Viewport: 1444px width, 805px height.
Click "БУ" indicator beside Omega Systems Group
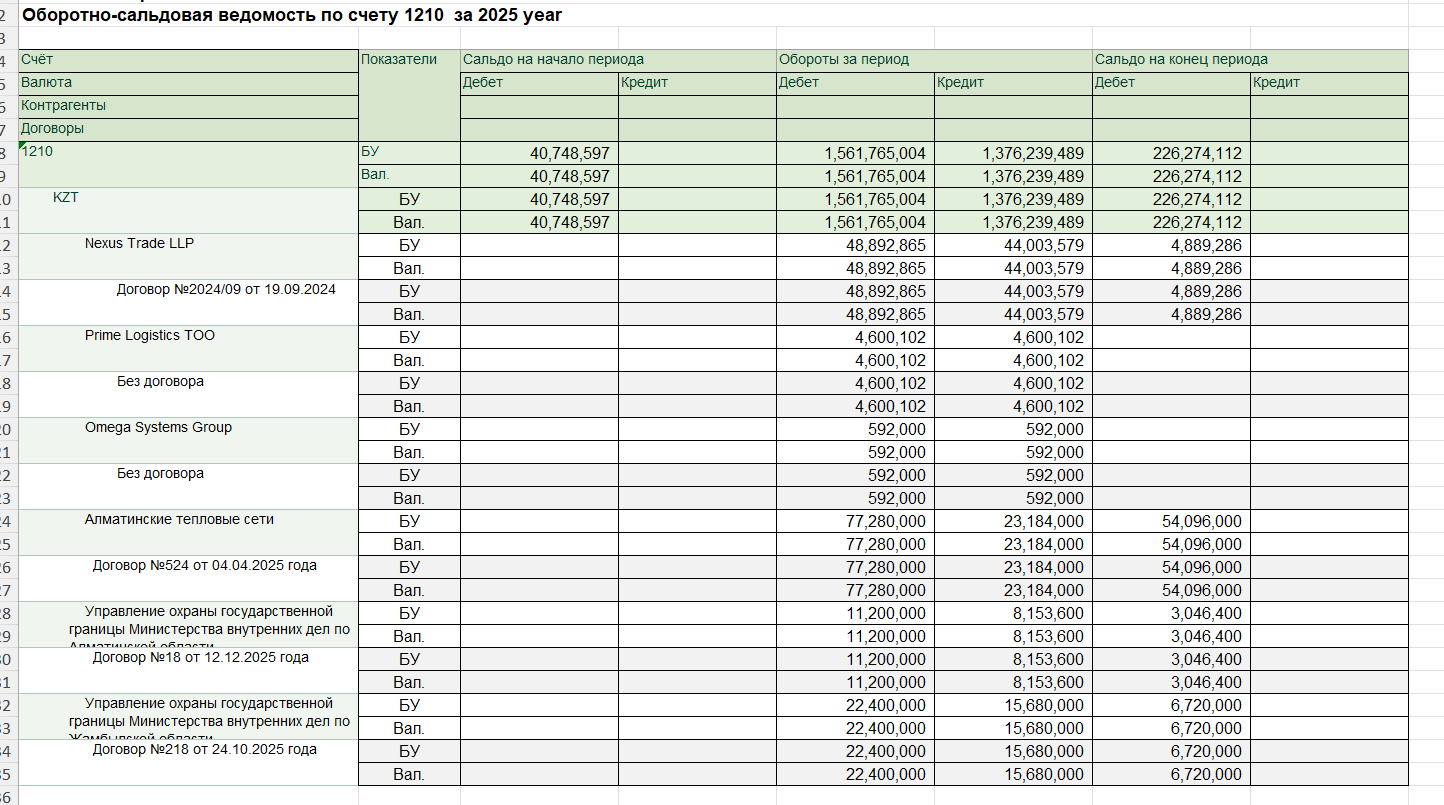(x=409, y=429)
